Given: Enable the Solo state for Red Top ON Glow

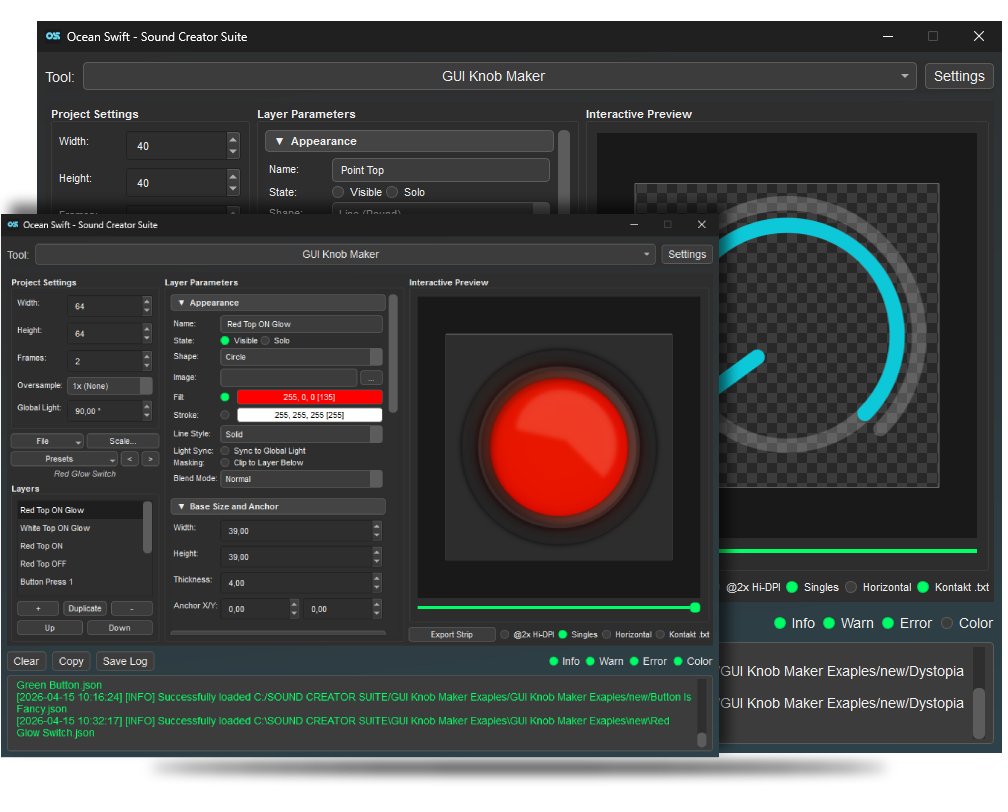Looking at the screenshot, I should click(267, 341).
